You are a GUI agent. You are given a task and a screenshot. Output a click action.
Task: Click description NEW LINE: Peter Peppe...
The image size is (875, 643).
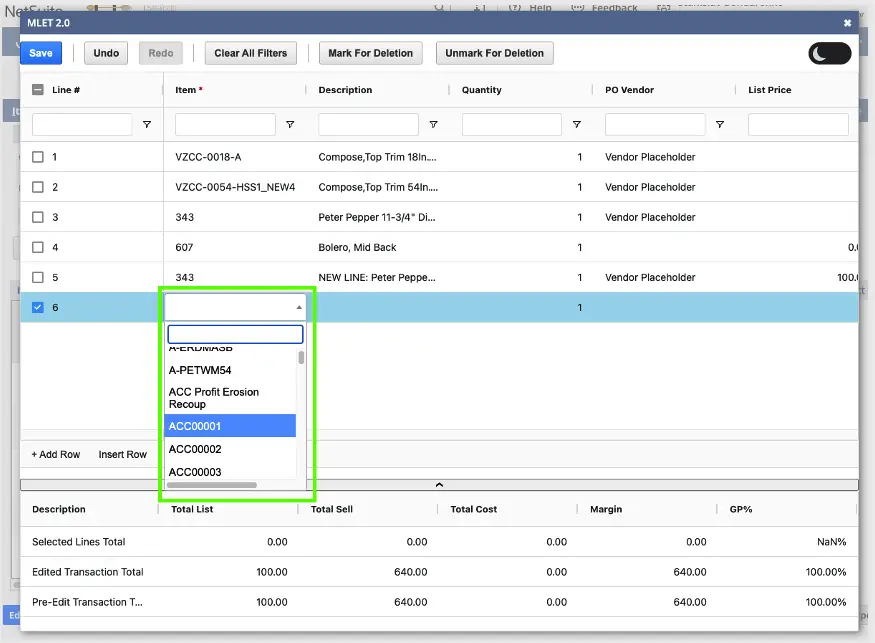[x=377, y=277]
